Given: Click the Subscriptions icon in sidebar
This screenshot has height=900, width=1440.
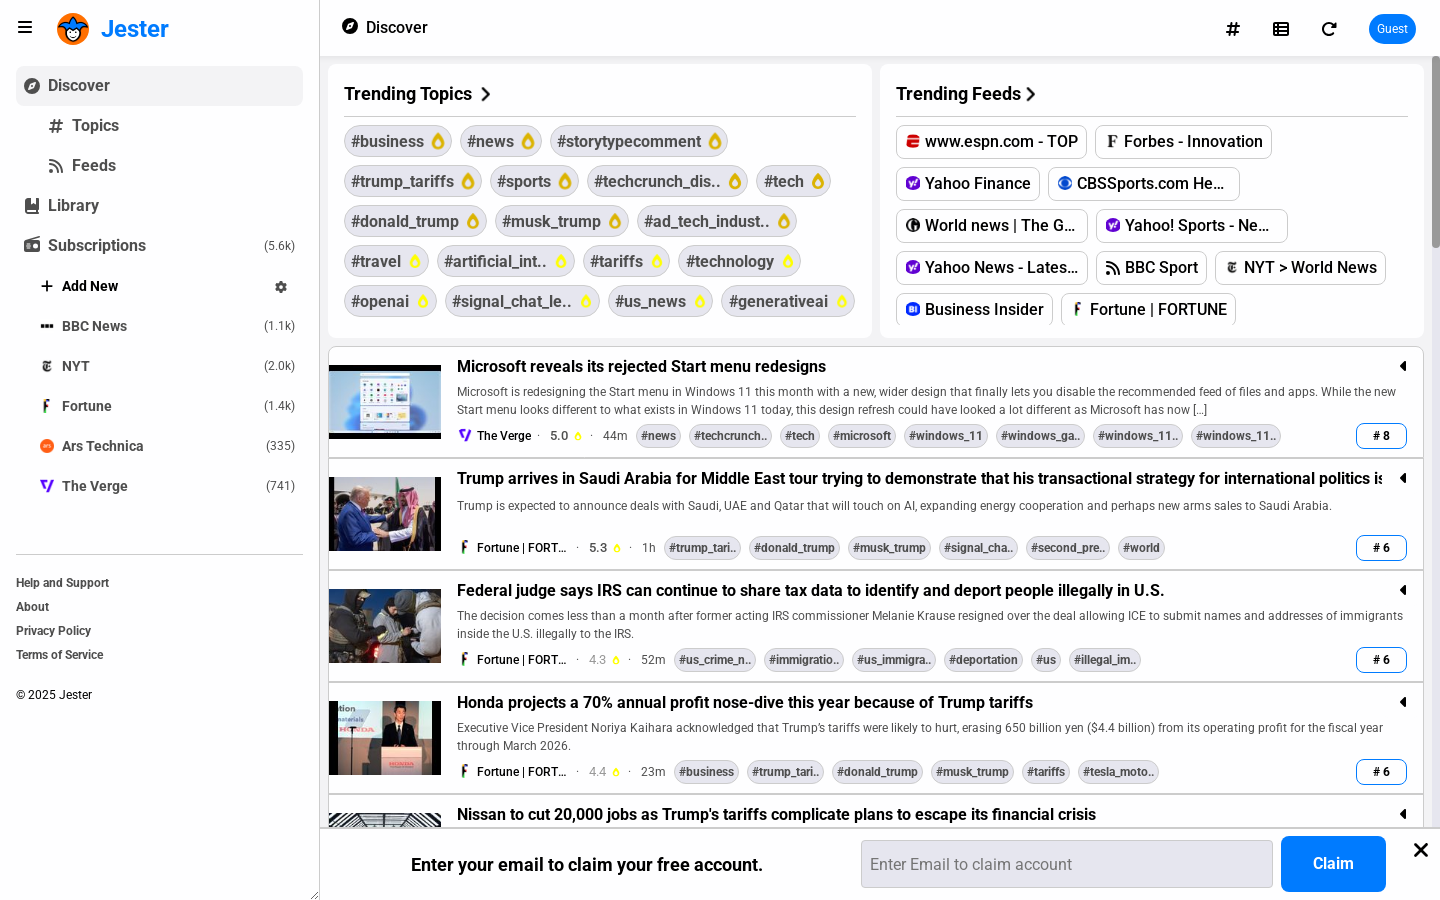Looking at the screenshot, I should (x=32, y=245).
